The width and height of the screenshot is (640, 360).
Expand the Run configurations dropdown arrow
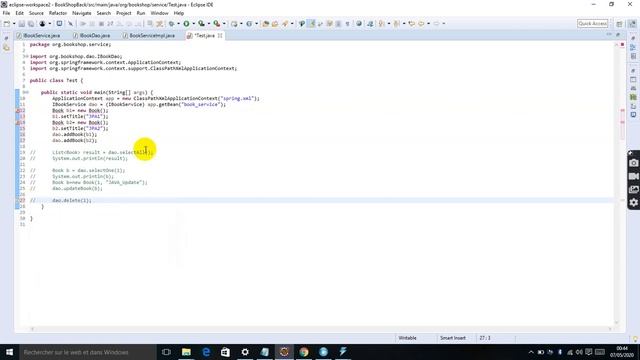[193, 24]
